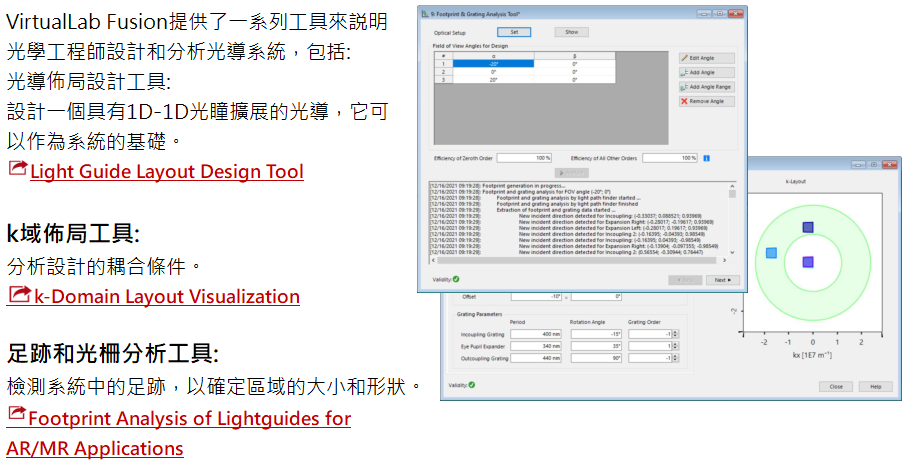This screenshot has width=914, height=465.
Task: Click the β column header
Action: pyautogui.click(x=574, y=57)
